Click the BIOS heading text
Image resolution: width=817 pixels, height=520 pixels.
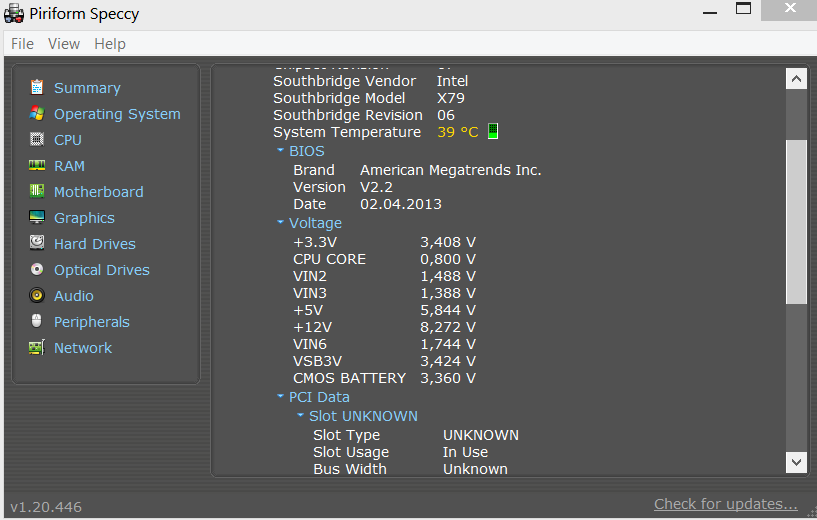pyautogui.click(x=306, y=151)
